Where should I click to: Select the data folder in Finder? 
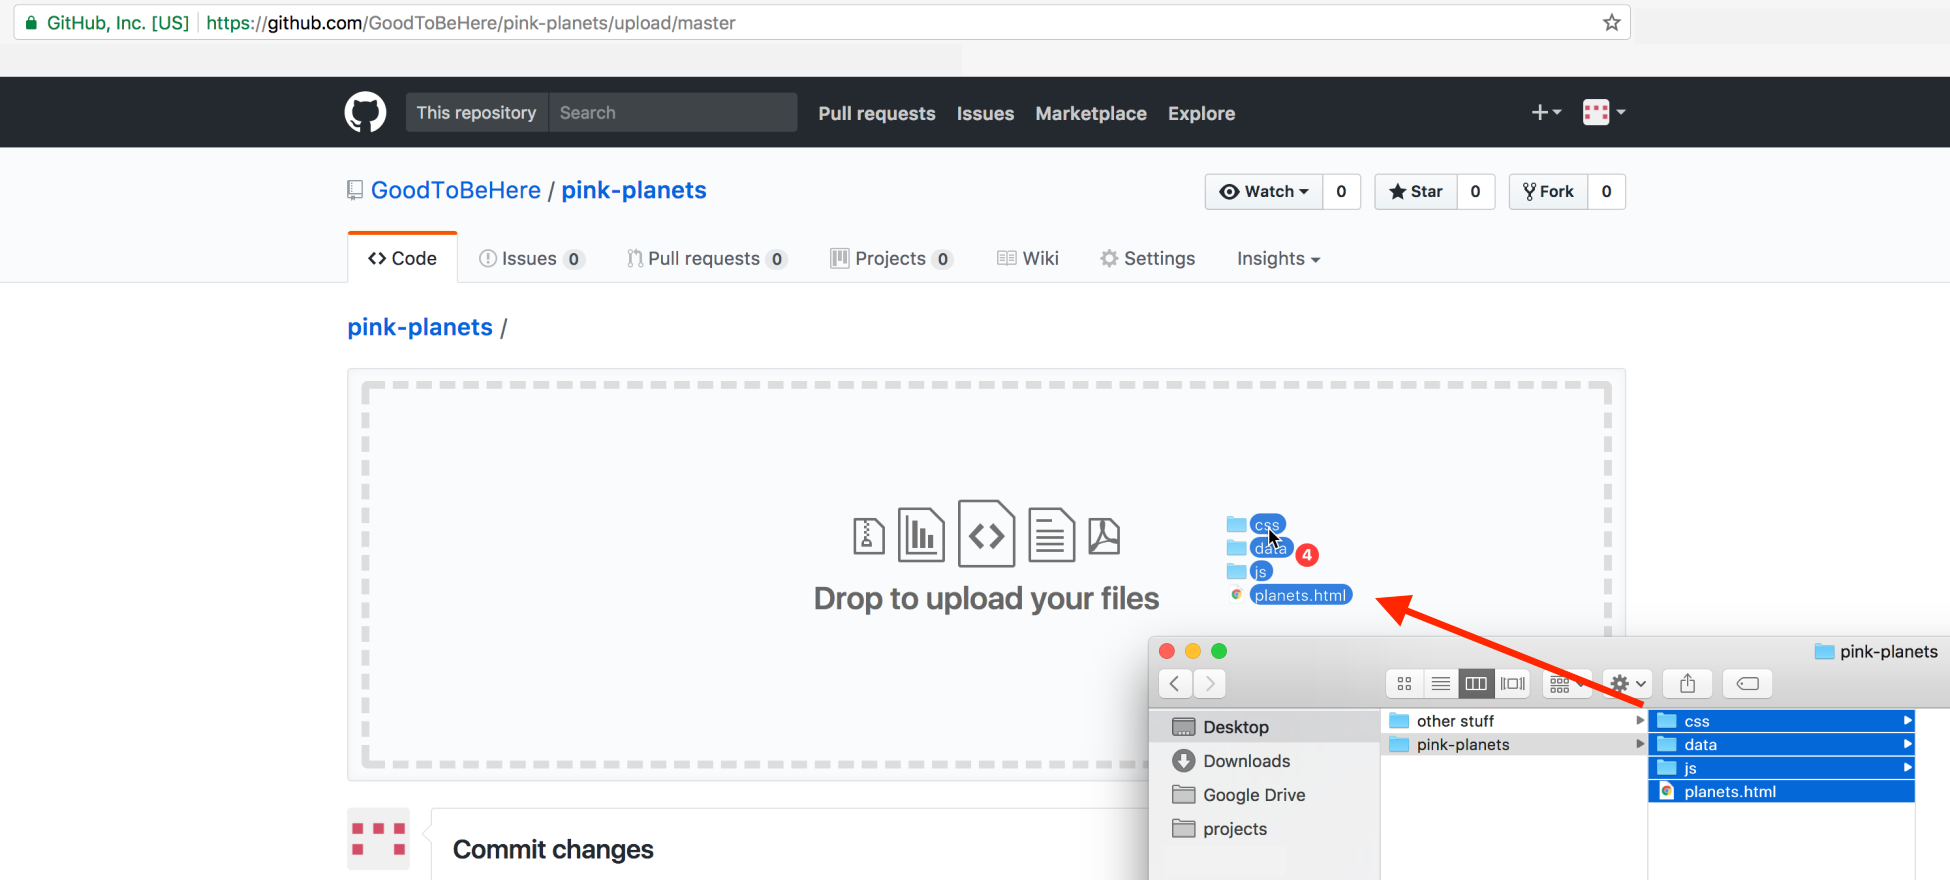point(1781,744)
